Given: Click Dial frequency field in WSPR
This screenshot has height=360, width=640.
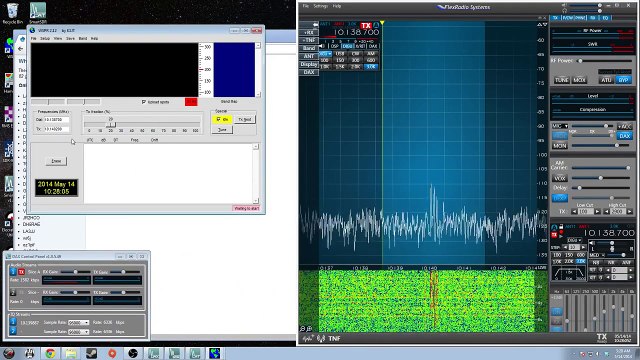Looking at the screenshot, I should click(x=56, y=120).
